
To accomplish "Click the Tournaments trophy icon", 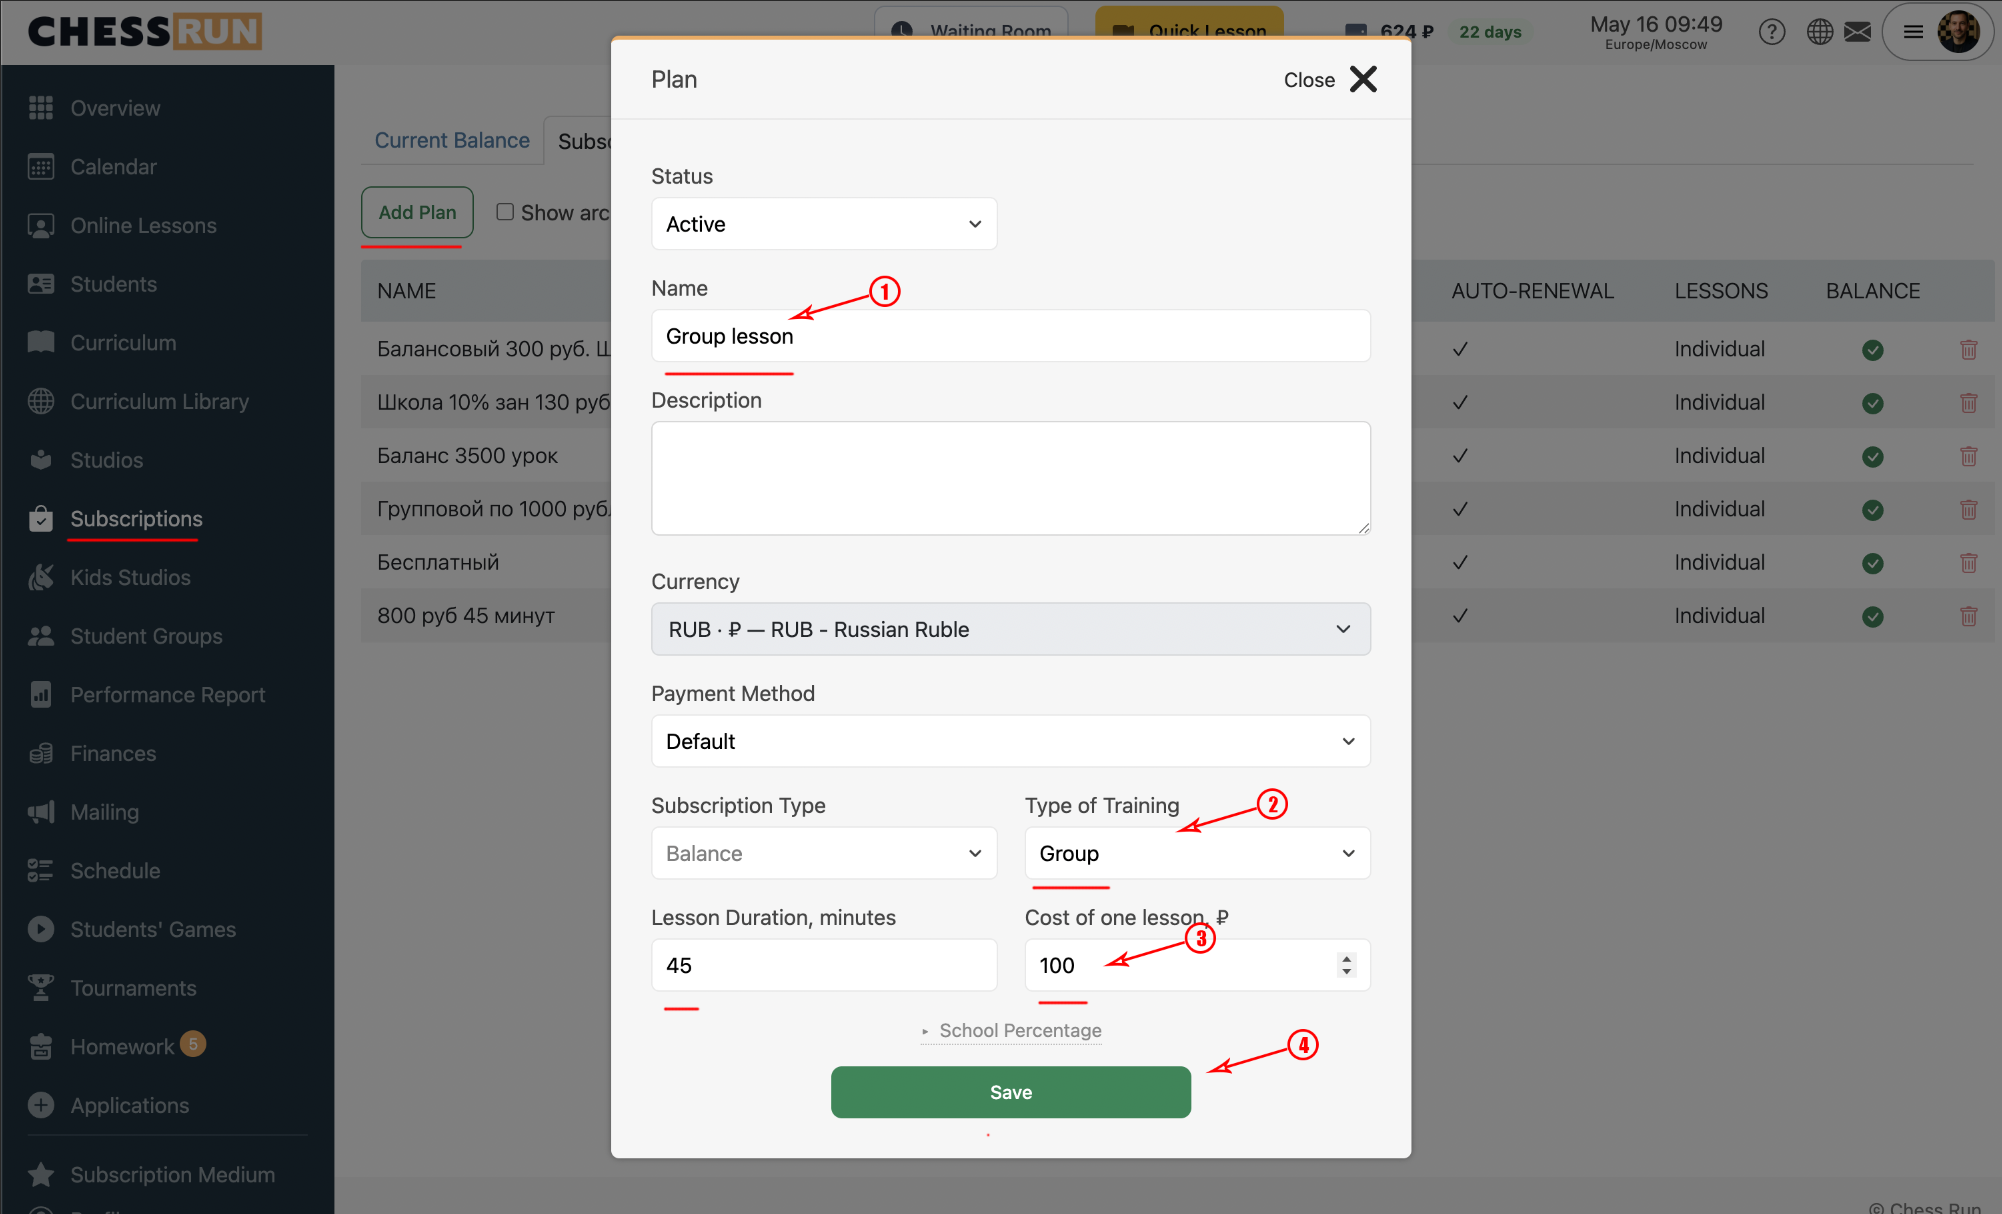I will (41, 988).
